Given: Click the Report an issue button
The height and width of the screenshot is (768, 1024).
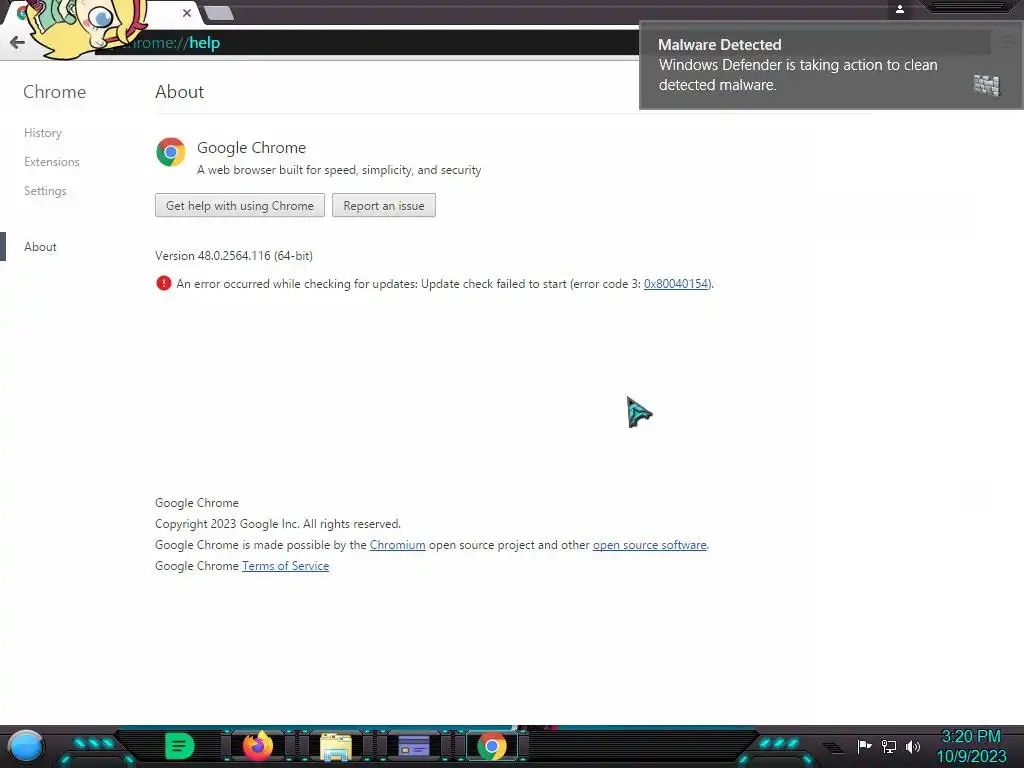Looking at the screenshot, I should (384, 206).
